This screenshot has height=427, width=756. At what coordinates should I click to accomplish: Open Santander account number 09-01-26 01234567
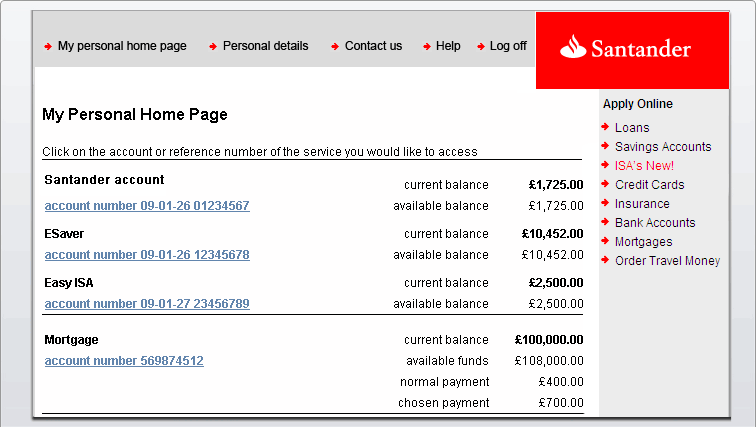click(x=147, y=206)
